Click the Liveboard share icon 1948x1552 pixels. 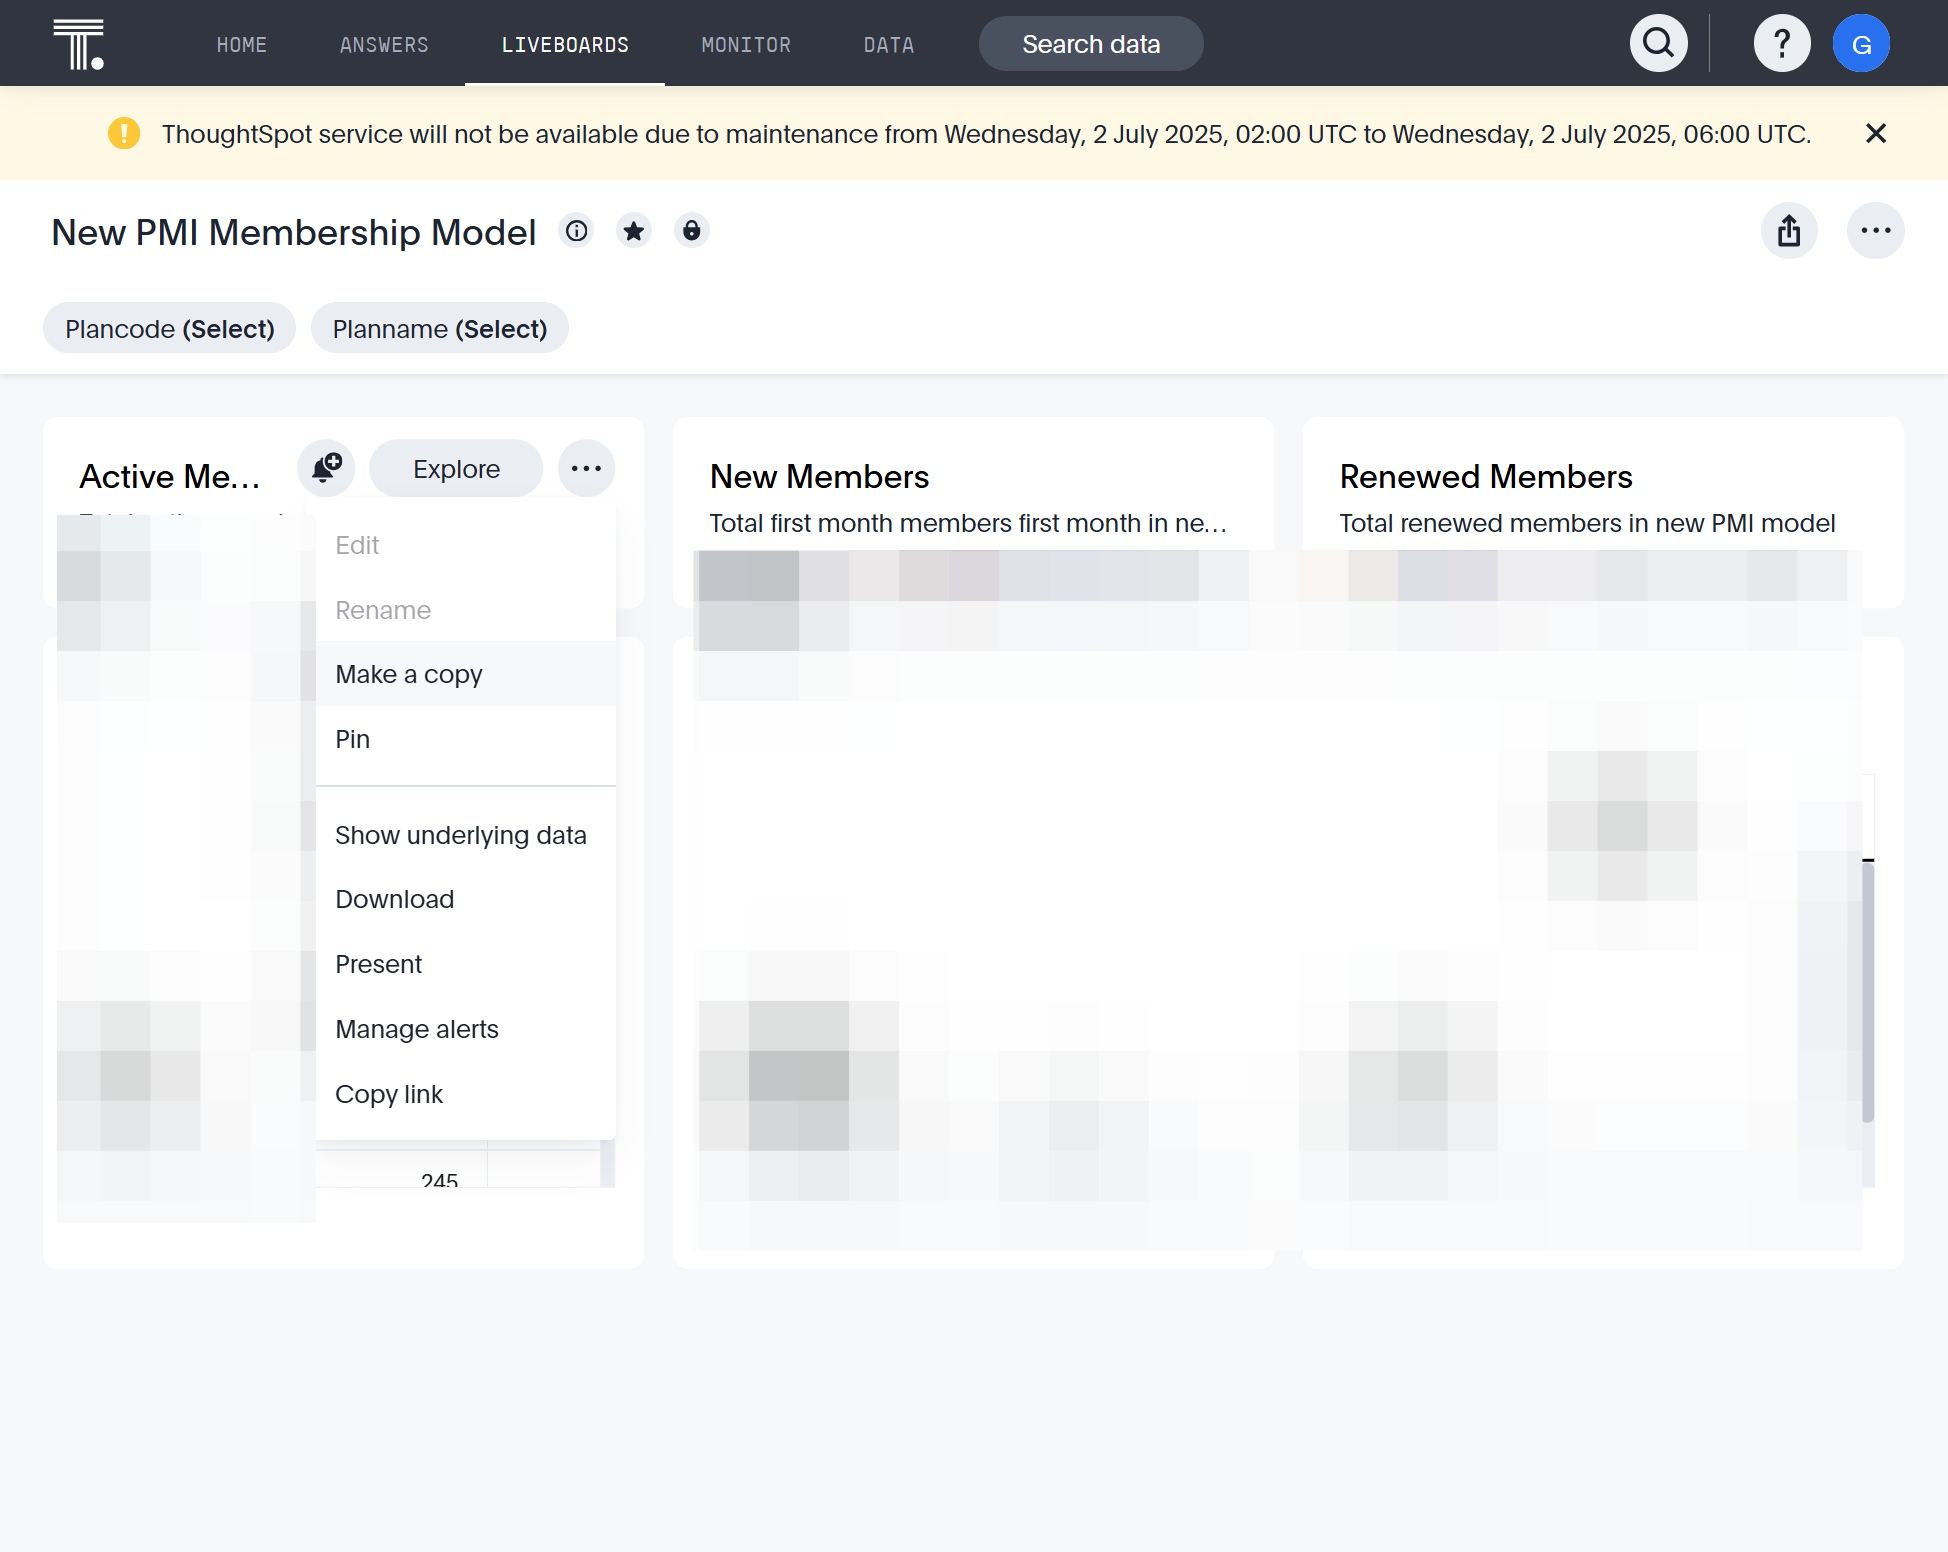[x=1789, y=231]
